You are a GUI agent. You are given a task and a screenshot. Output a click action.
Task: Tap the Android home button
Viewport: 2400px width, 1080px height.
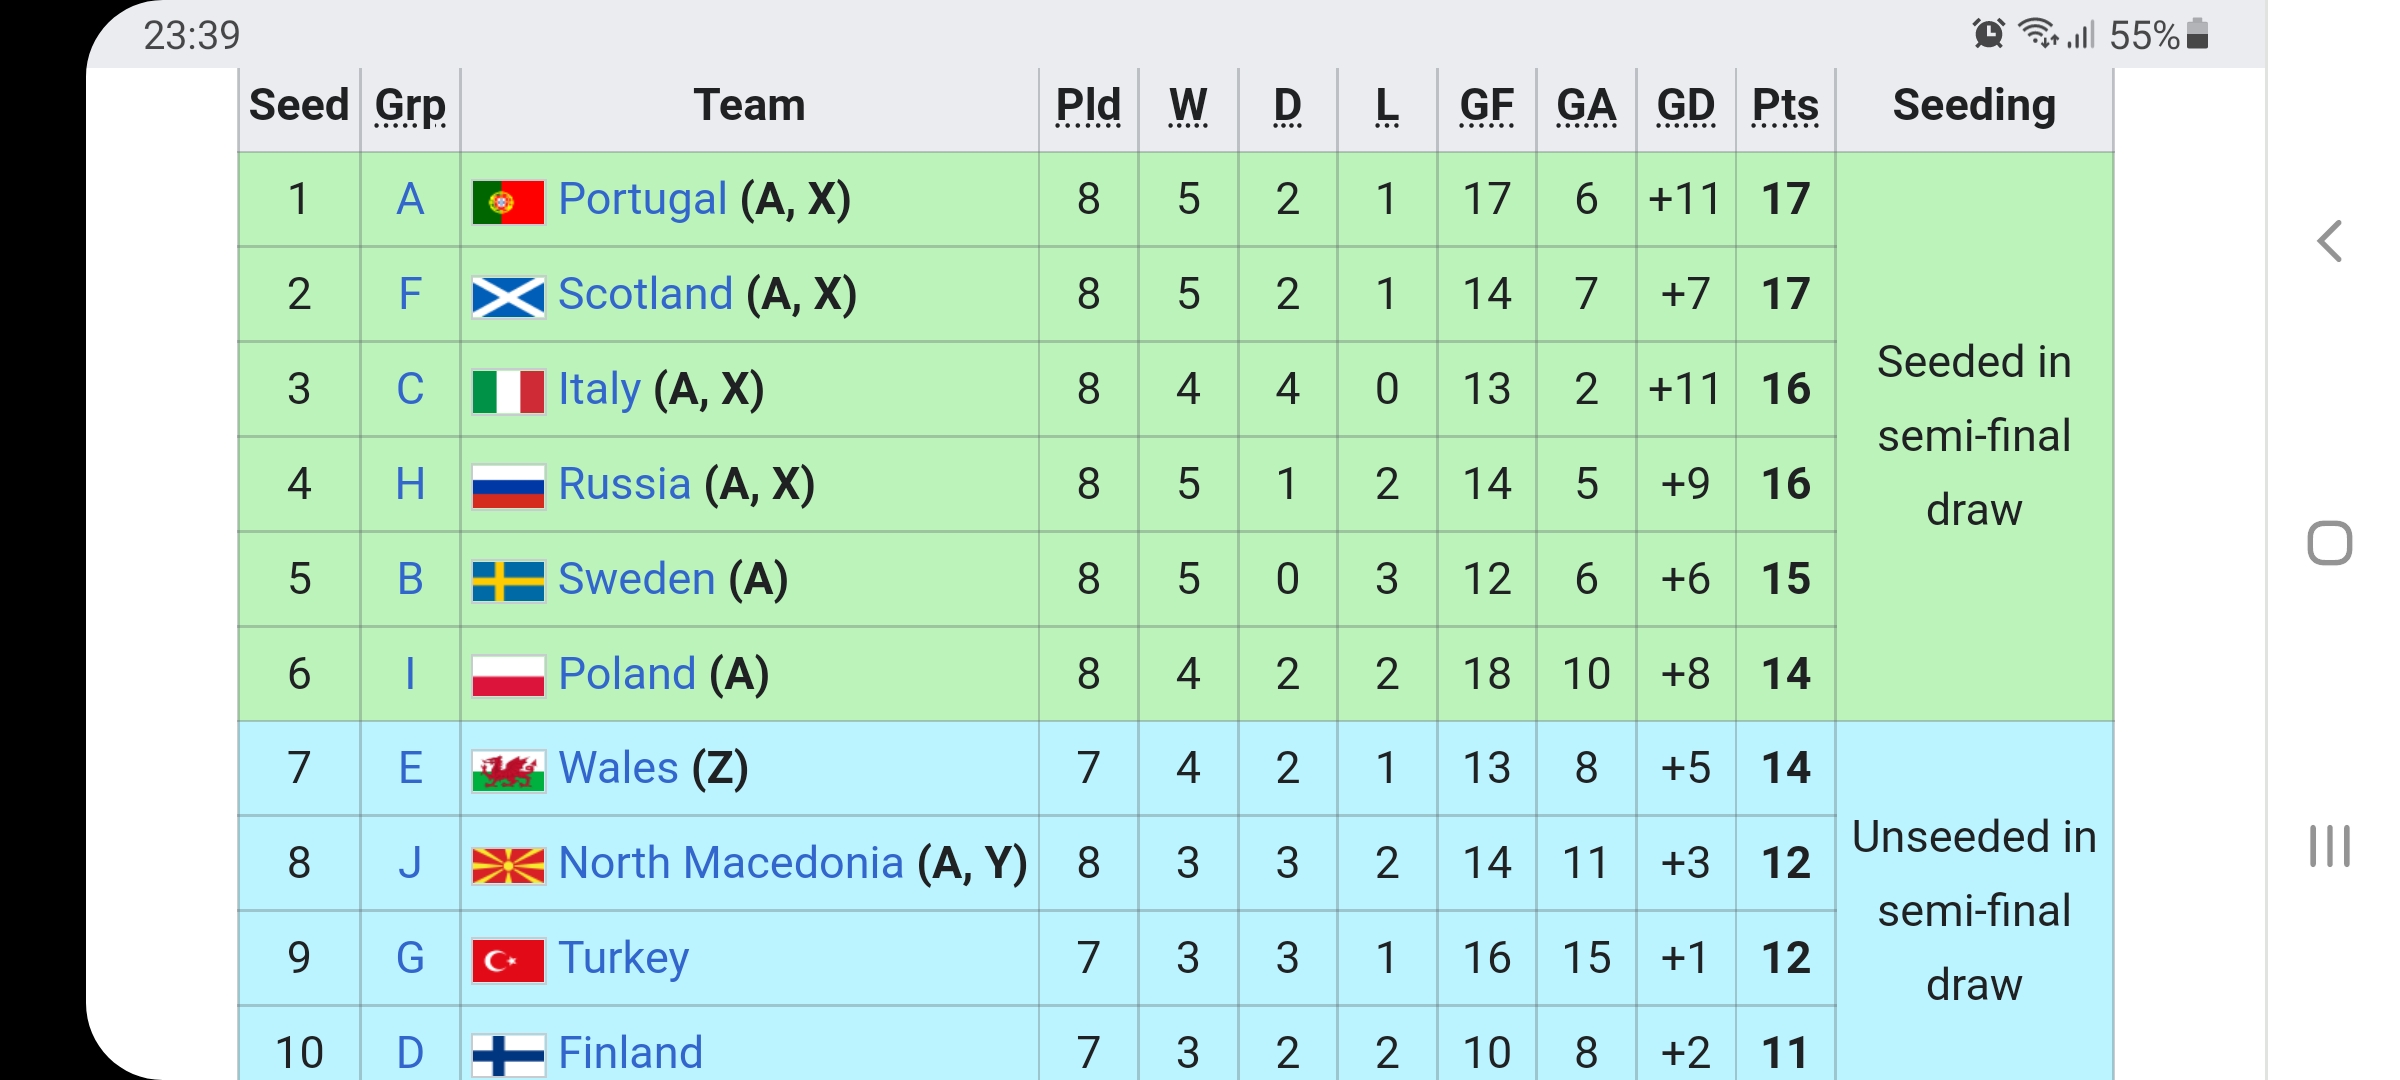pyautogui.click(x=2330, y=543)
